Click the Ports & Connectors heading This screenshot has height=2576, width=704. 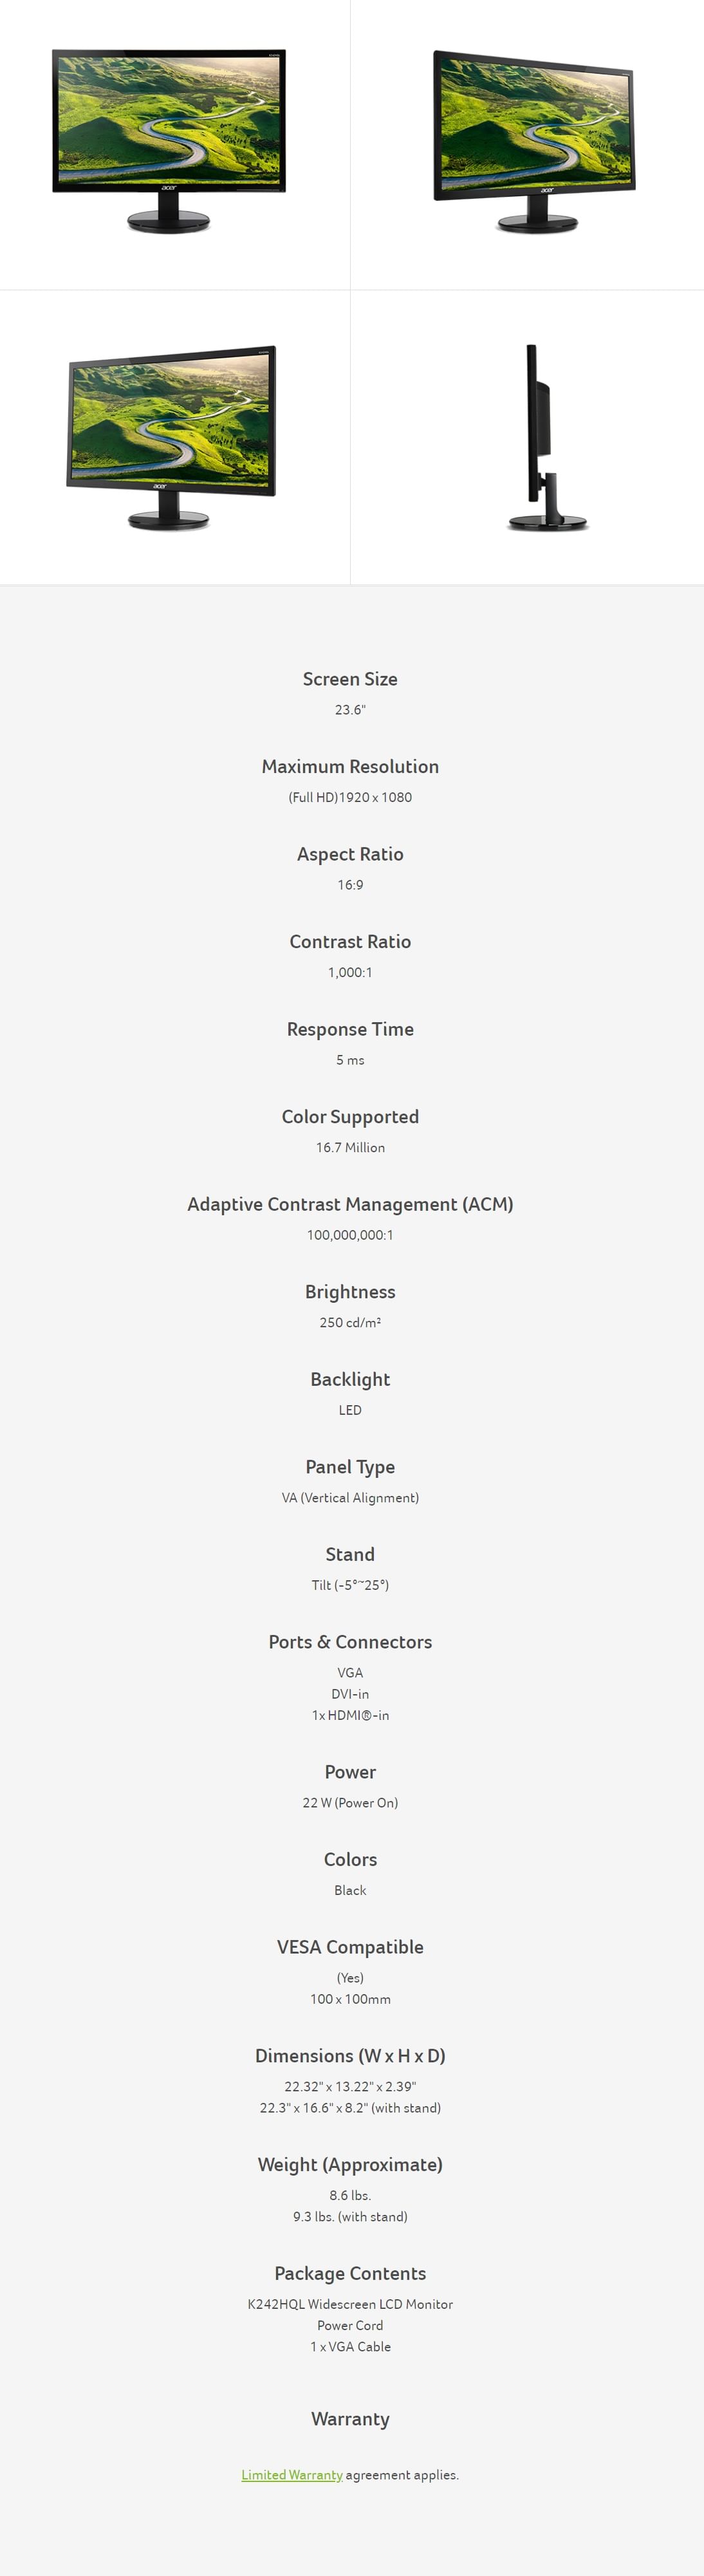pos(350,1641)
